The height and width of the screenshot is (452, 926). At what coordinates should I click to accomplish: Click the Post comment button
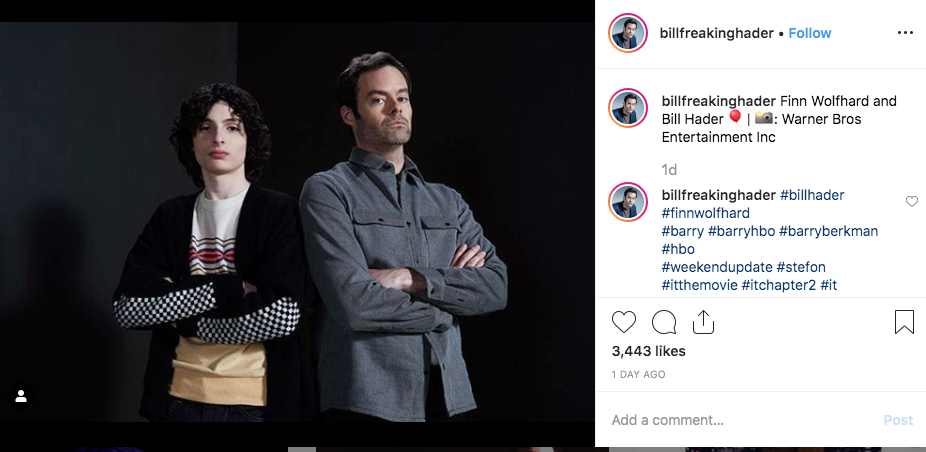898,420
